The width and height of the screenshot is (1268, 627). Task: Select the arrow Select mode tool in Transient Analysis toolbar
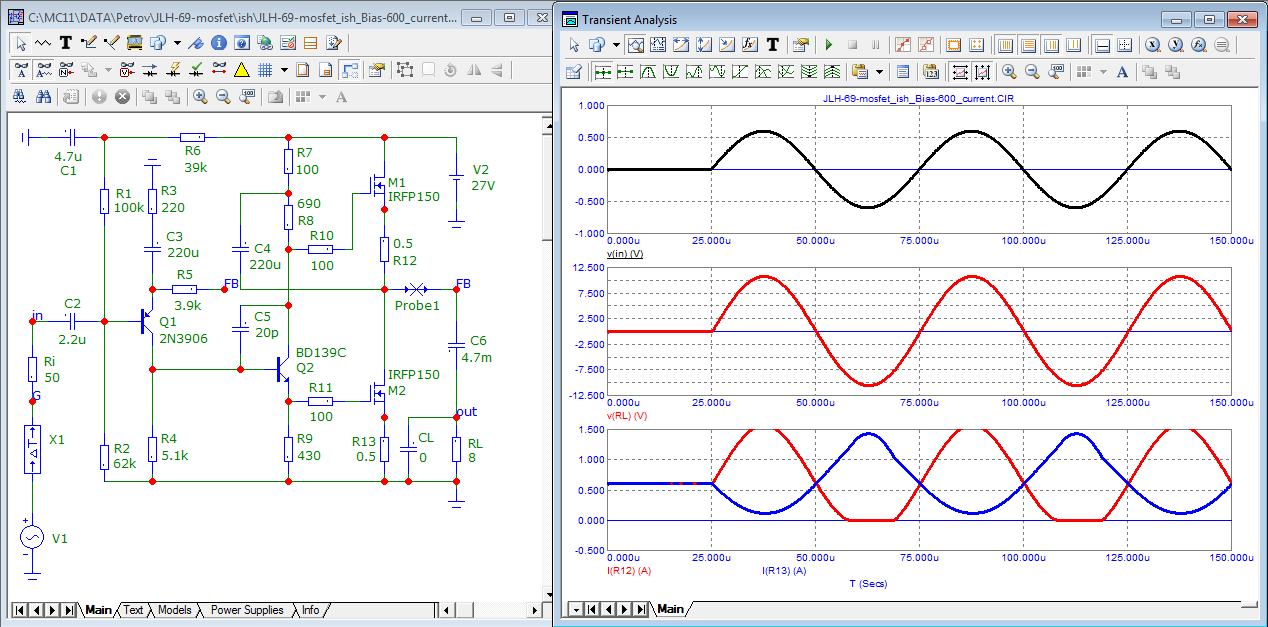click(x=574, y=45)
